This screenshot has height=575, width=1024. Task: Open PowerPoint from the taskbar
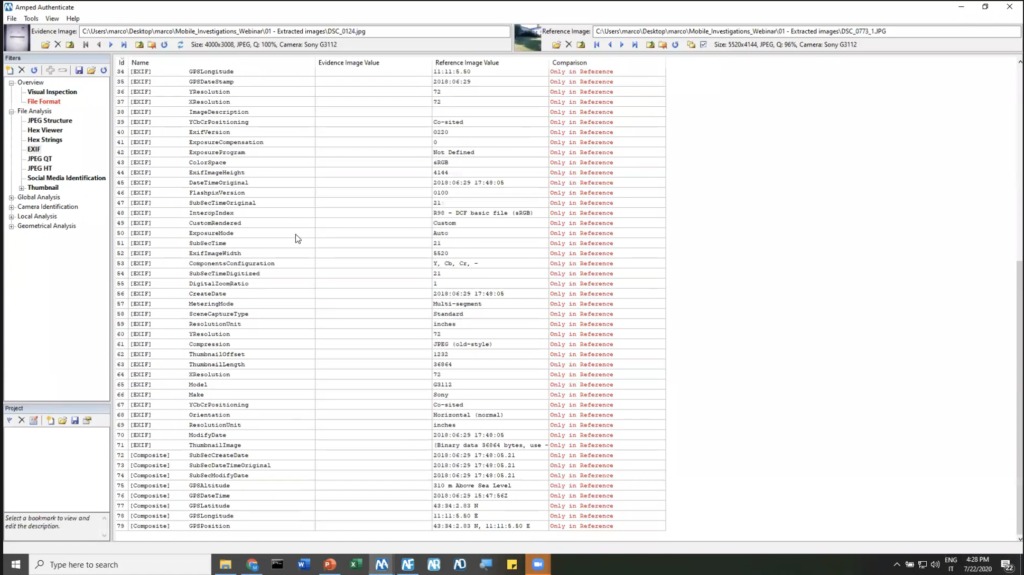[330, 565]
